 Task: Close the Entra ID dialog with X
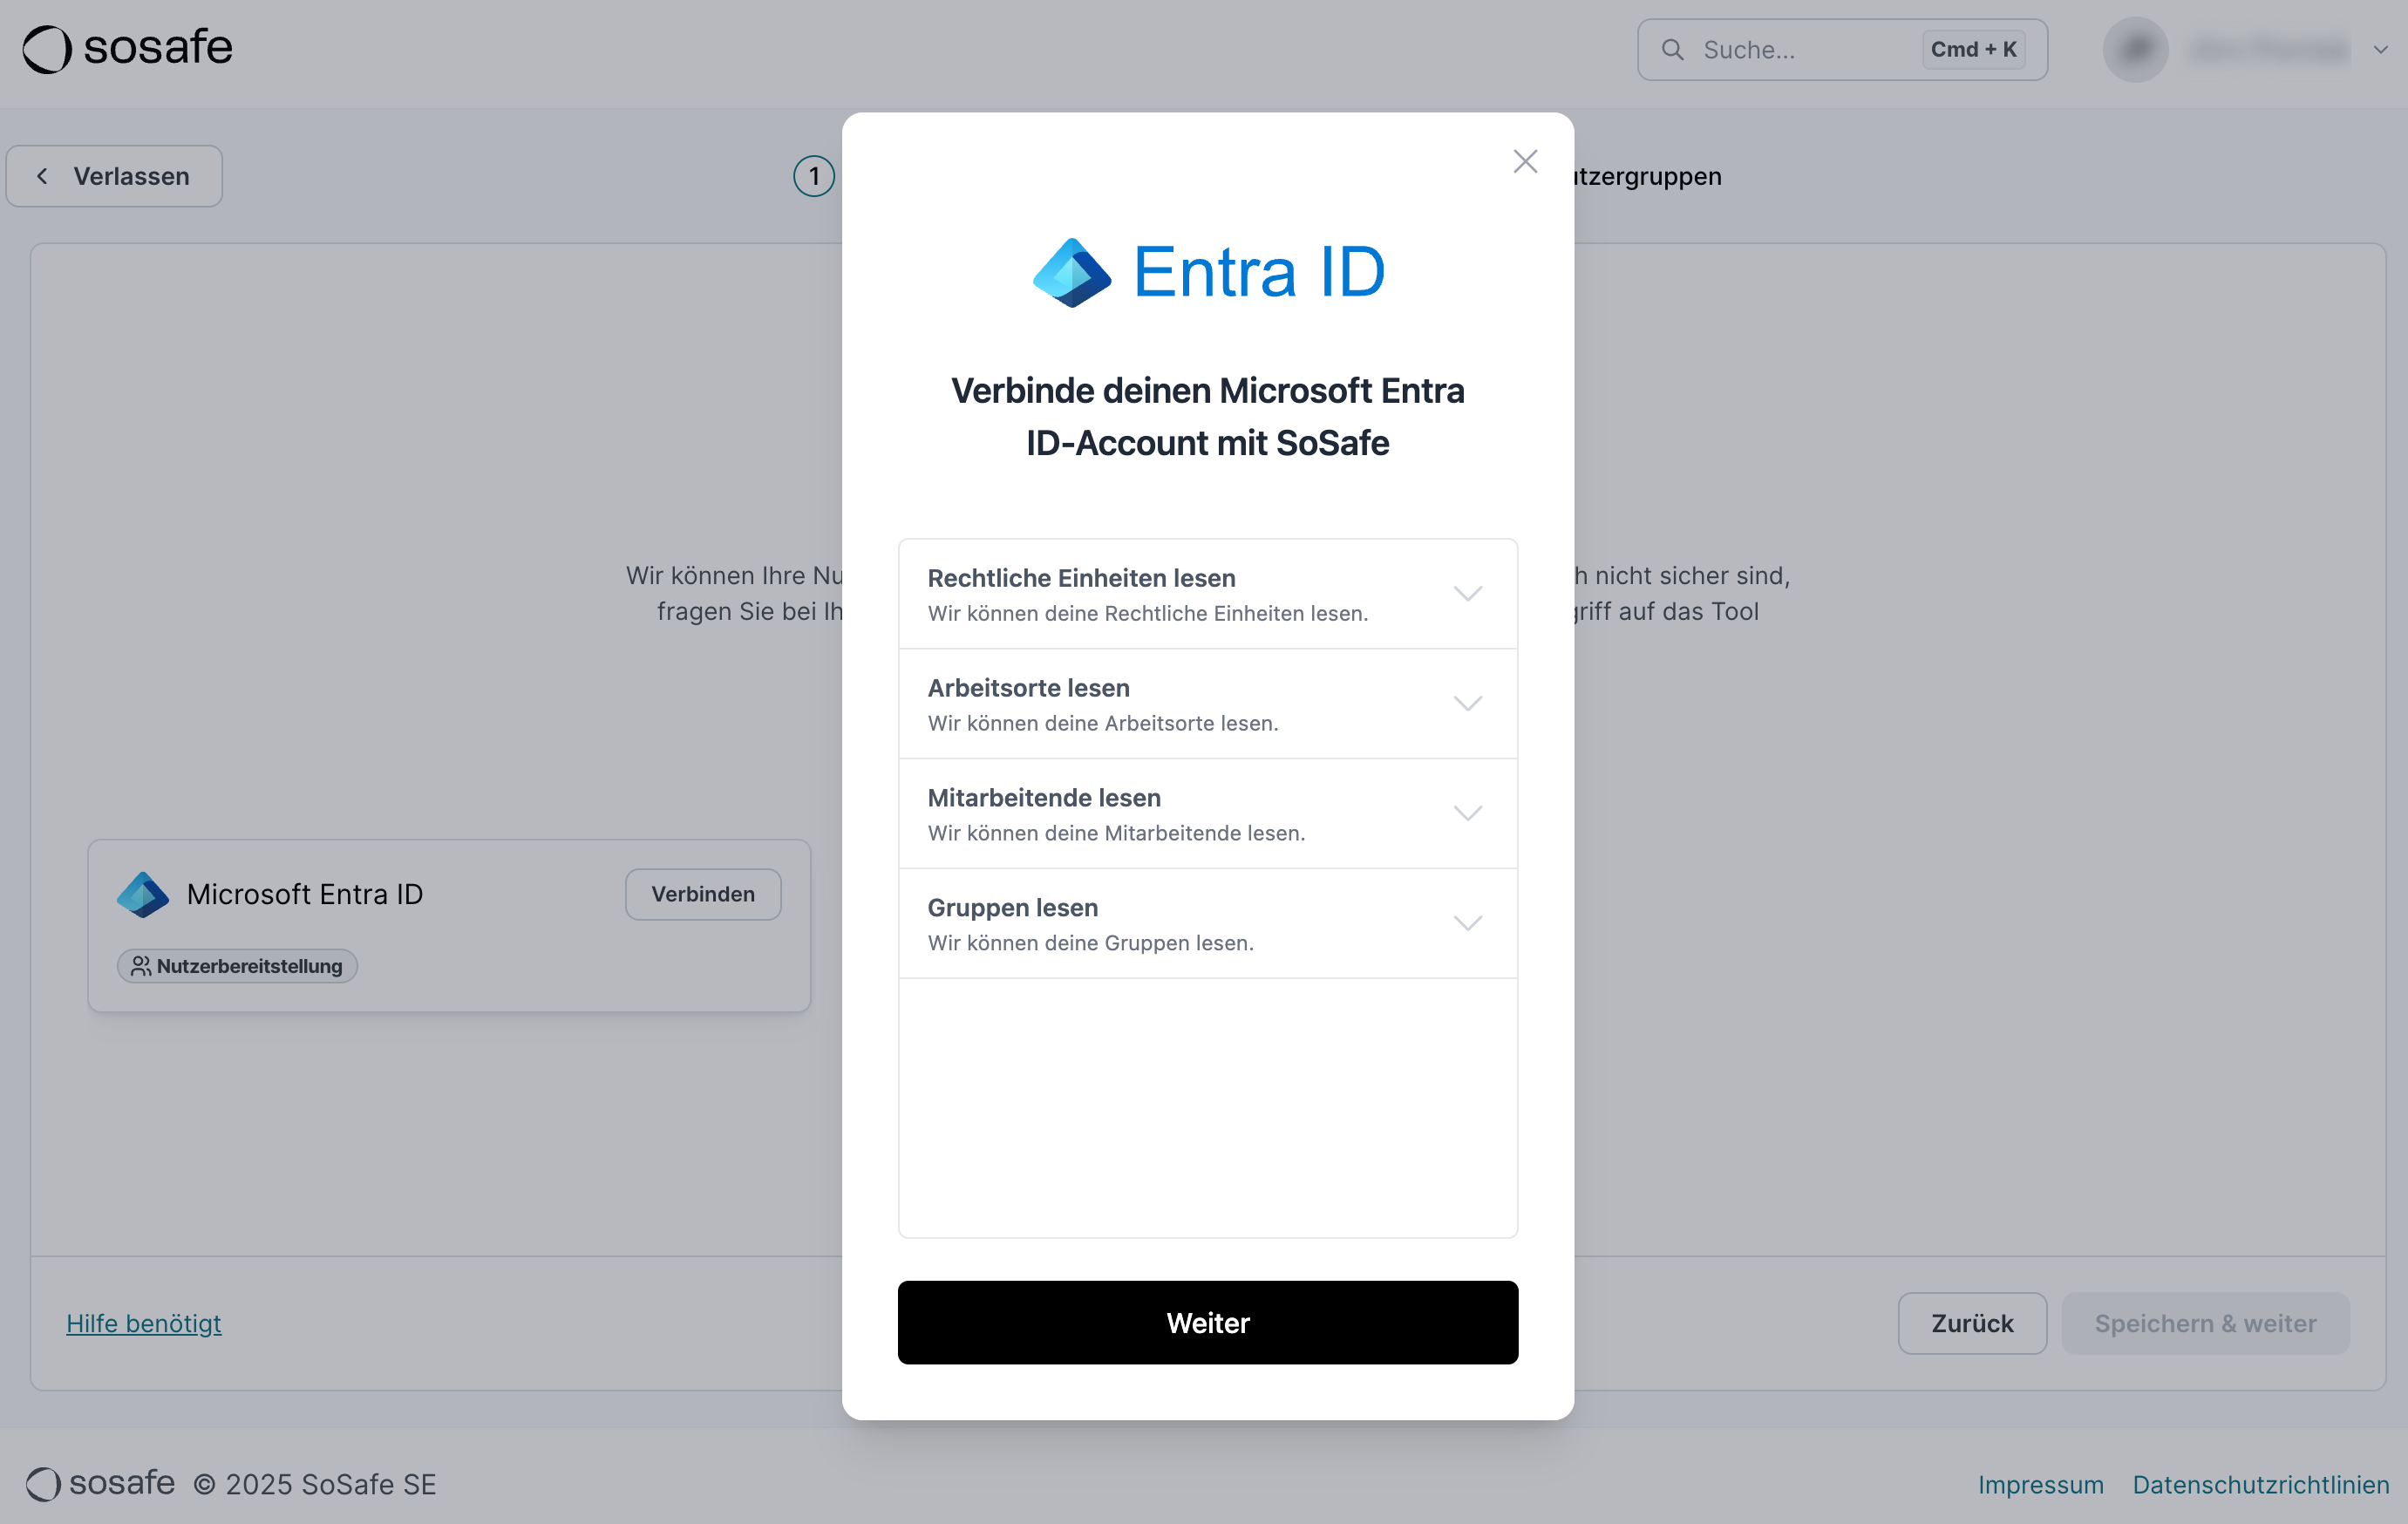(x=1524, y=161)
